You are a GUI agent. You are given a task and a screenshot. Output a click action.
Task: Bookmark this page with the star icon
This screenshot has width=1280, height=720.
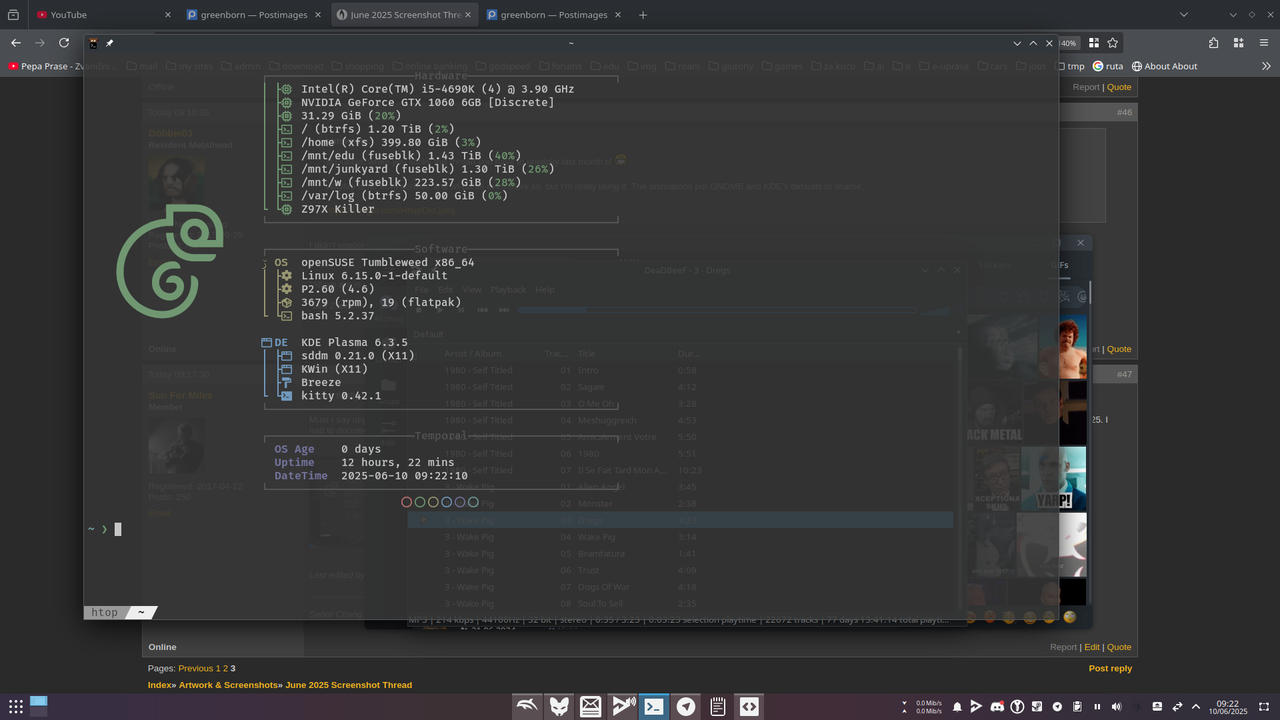[1112, 43]
